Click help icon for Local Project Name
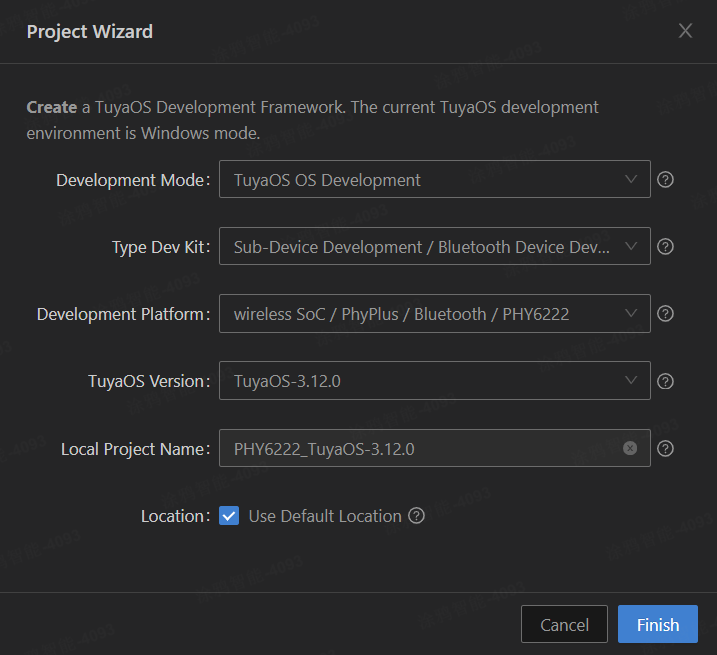The height and width of the screenshot is (655, 717). click(x=665, y=448)
